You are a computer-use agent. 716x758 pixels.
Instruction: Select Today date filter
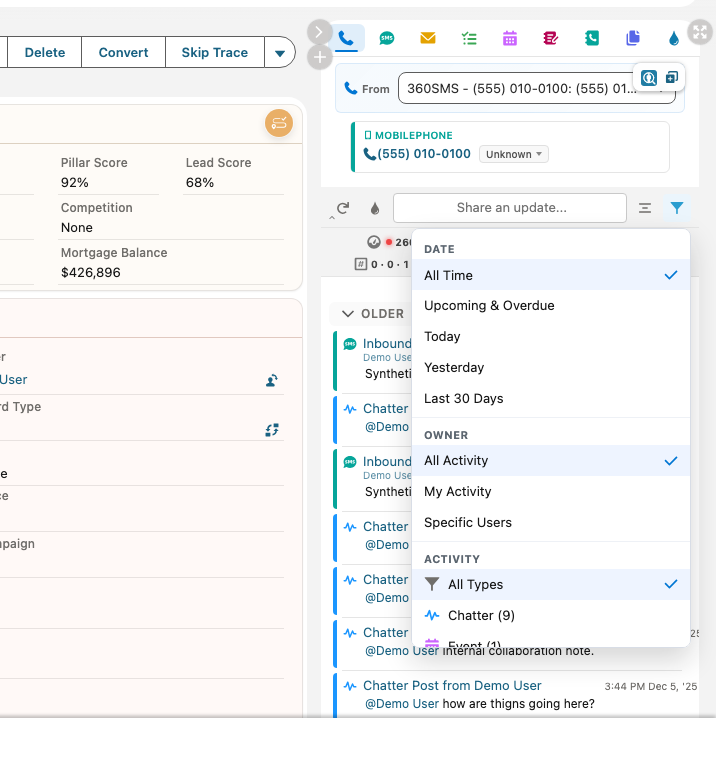551,336
